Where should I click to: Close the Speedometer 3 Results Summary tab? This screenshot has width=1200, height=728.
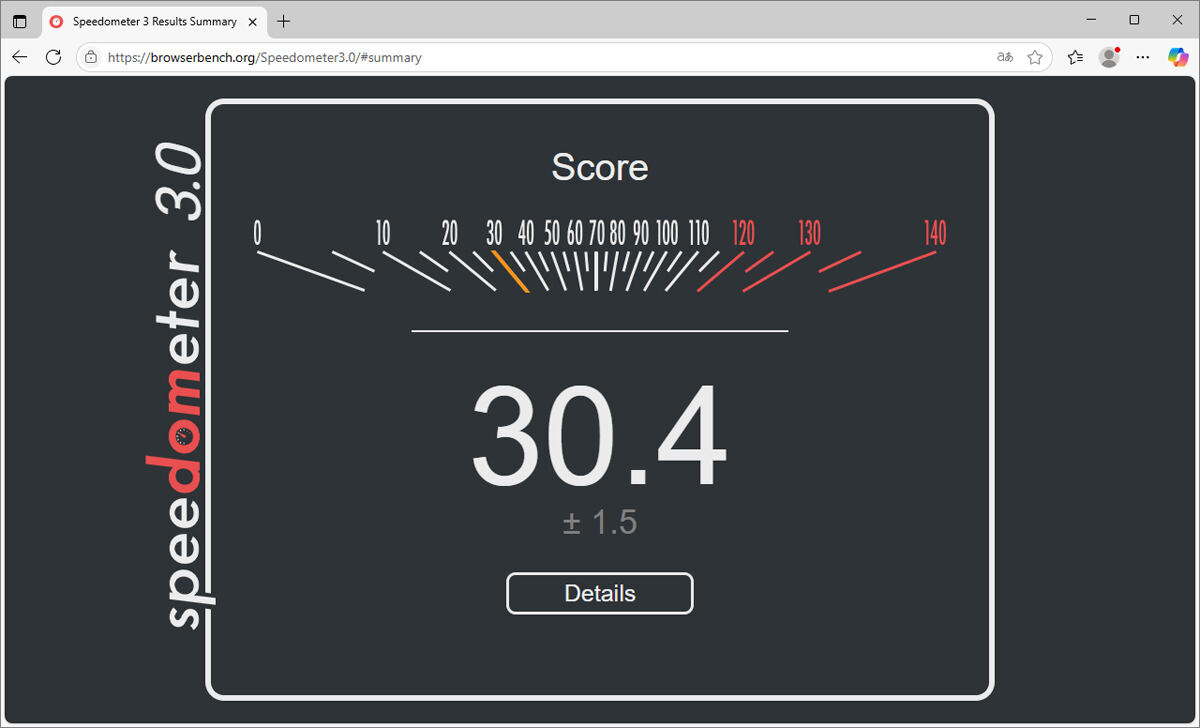click(x=252, y=21)
